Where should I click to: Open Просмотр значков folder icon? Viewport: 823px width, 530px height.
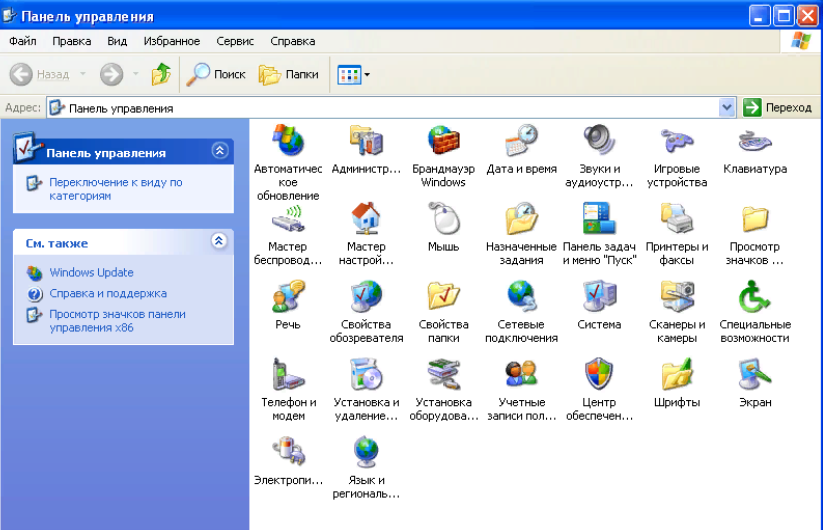pos(755,218)
